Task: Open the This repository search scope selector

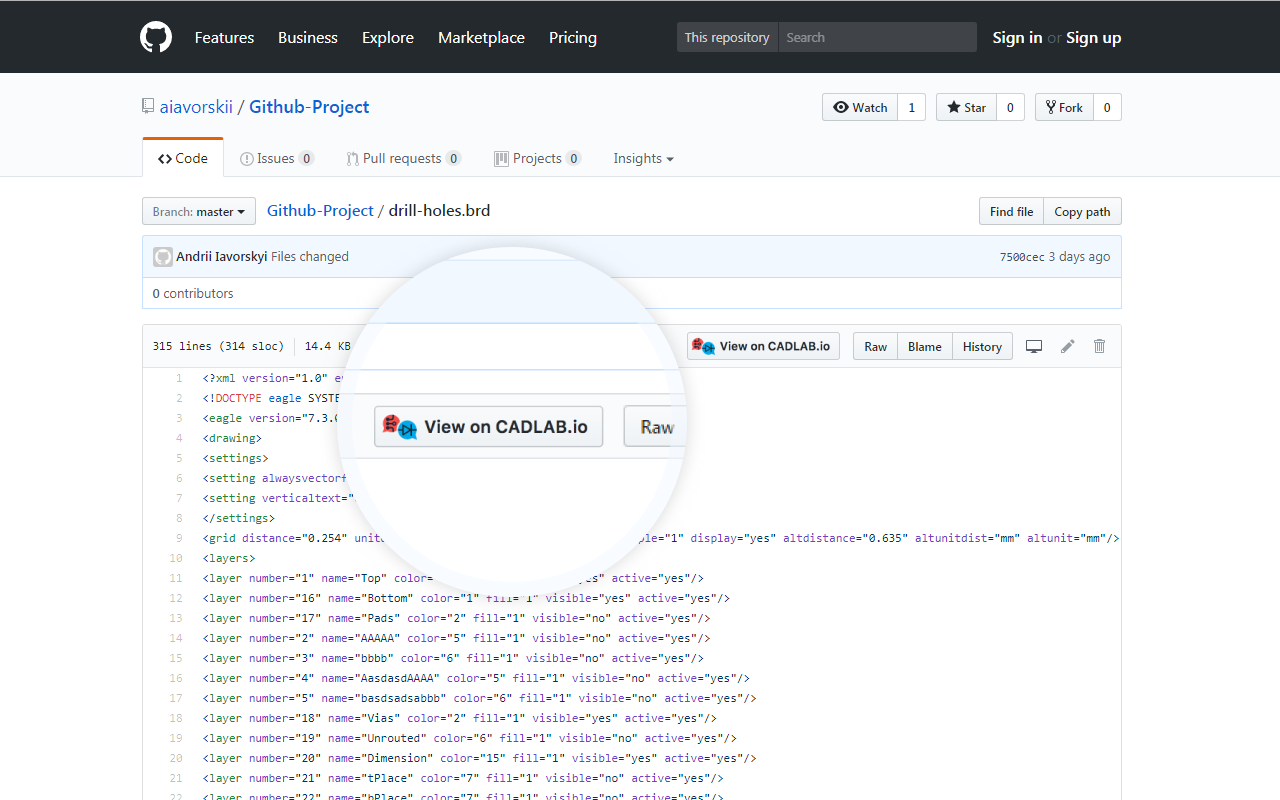Action: [x=726, y=36]
